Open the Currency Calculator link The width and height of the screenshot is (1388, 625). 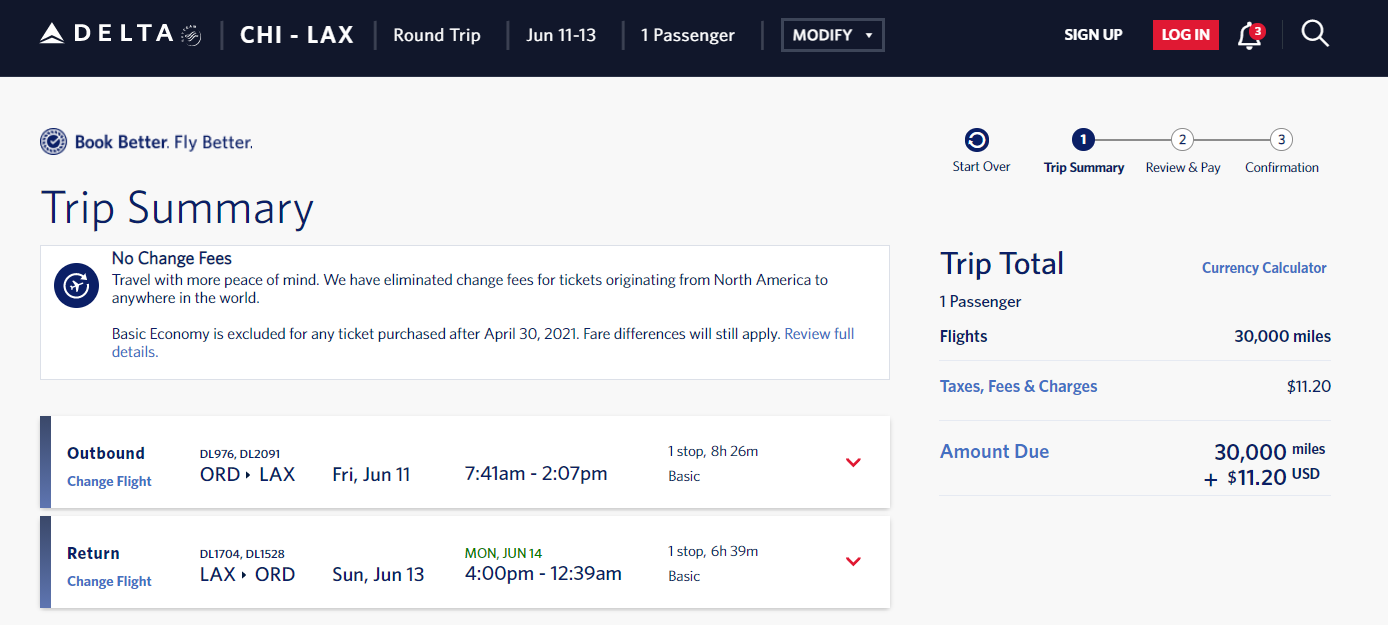(1264, 268)
